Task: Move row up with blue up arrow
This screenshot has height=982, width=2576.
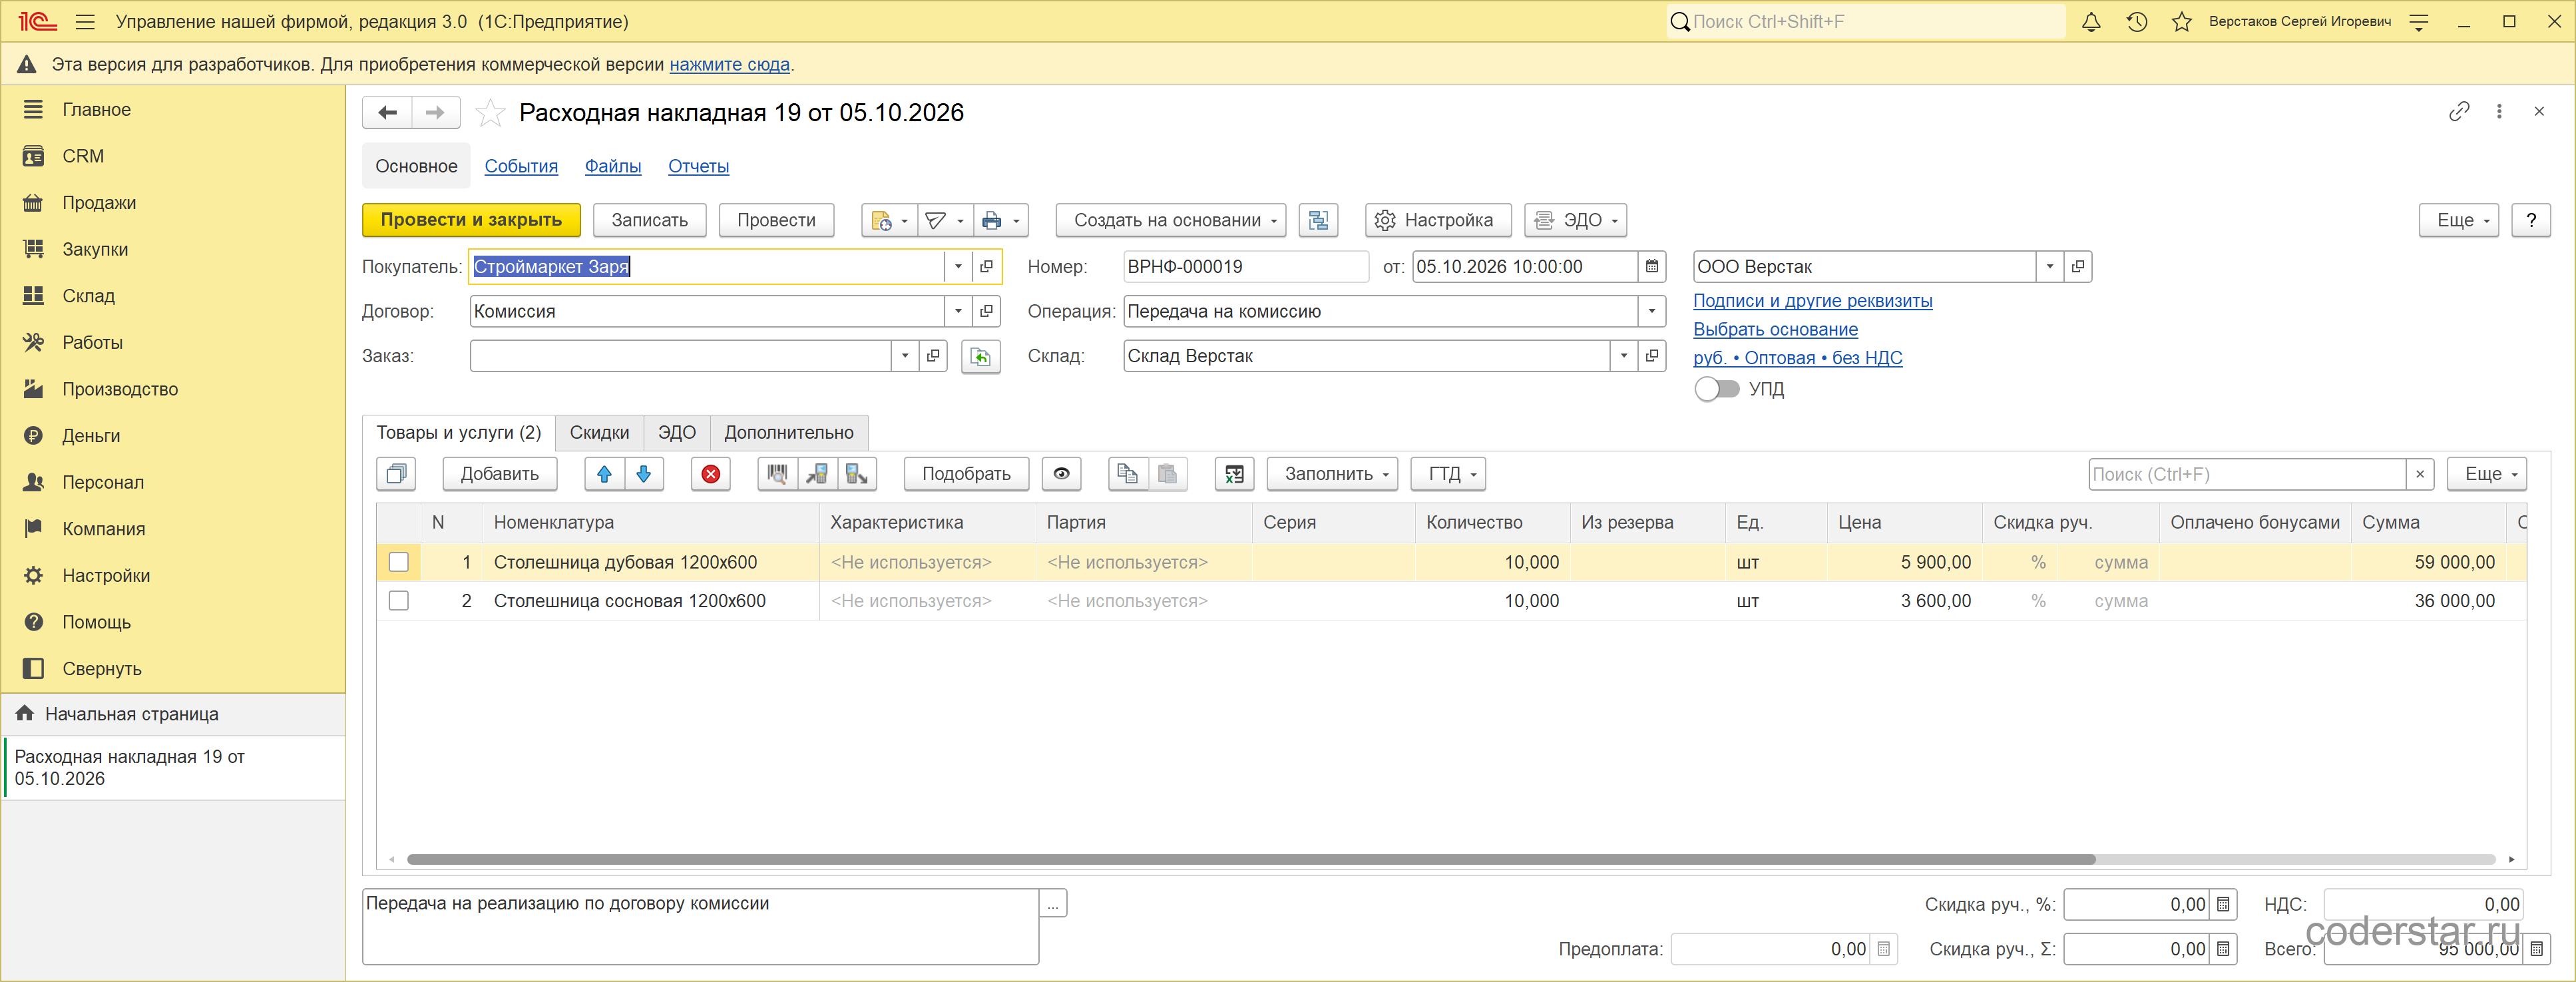Action: pos(604,474)
